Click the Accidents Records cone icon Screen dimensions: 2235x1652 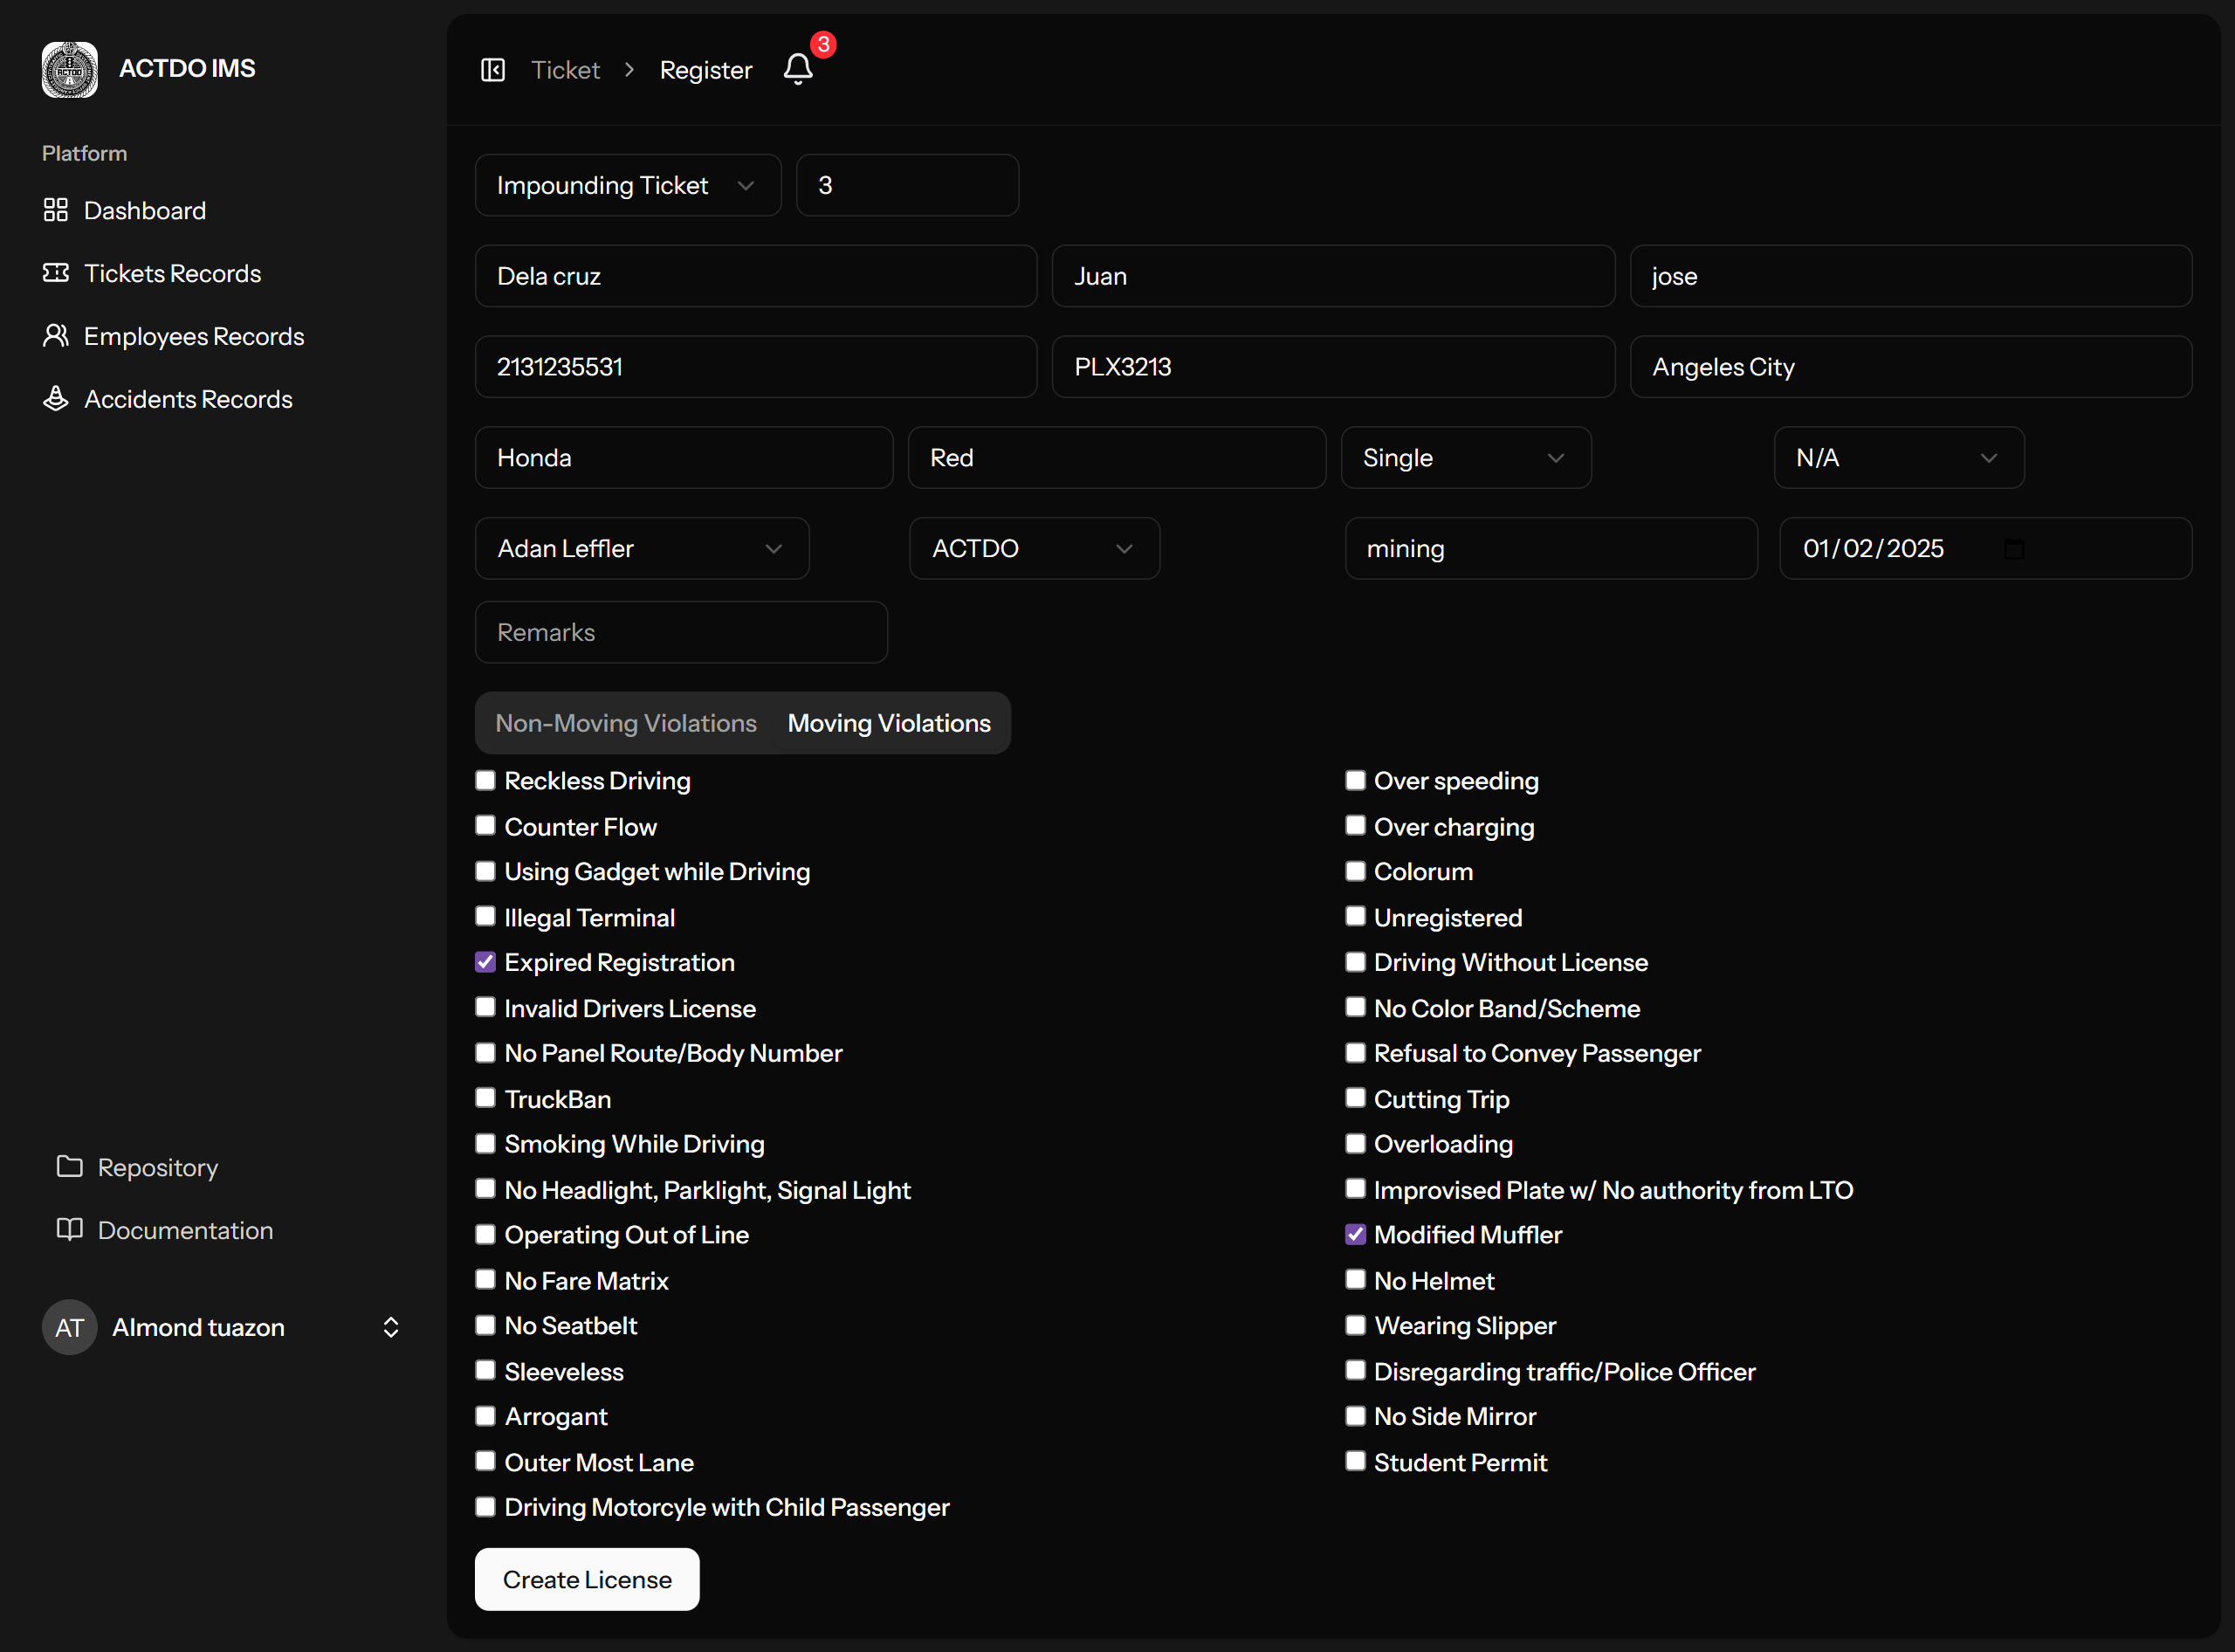click(x=56, y=399)
